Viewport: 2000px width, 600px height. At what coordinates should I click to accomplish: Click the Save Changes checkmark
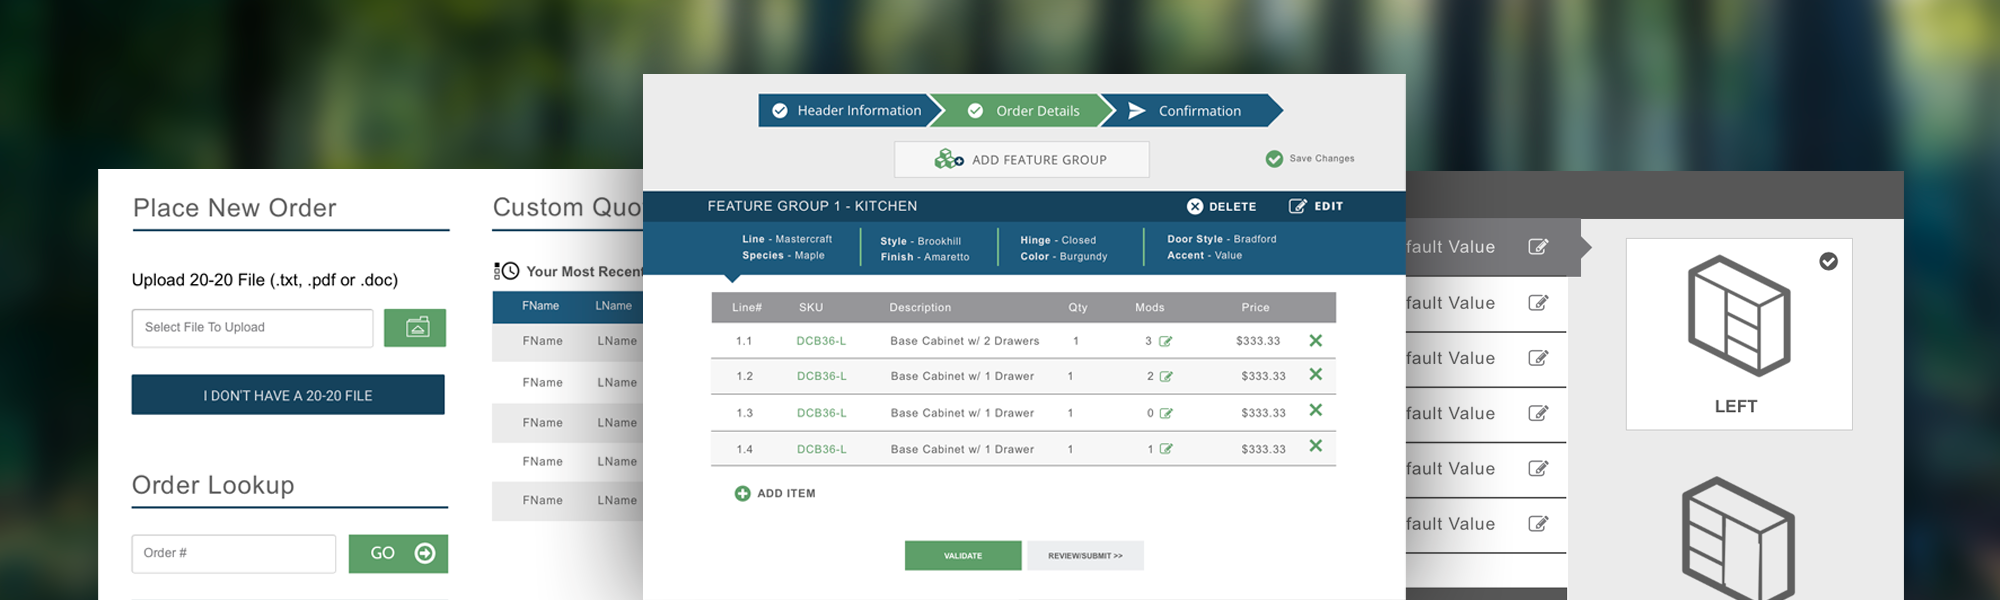(1274, 159)
